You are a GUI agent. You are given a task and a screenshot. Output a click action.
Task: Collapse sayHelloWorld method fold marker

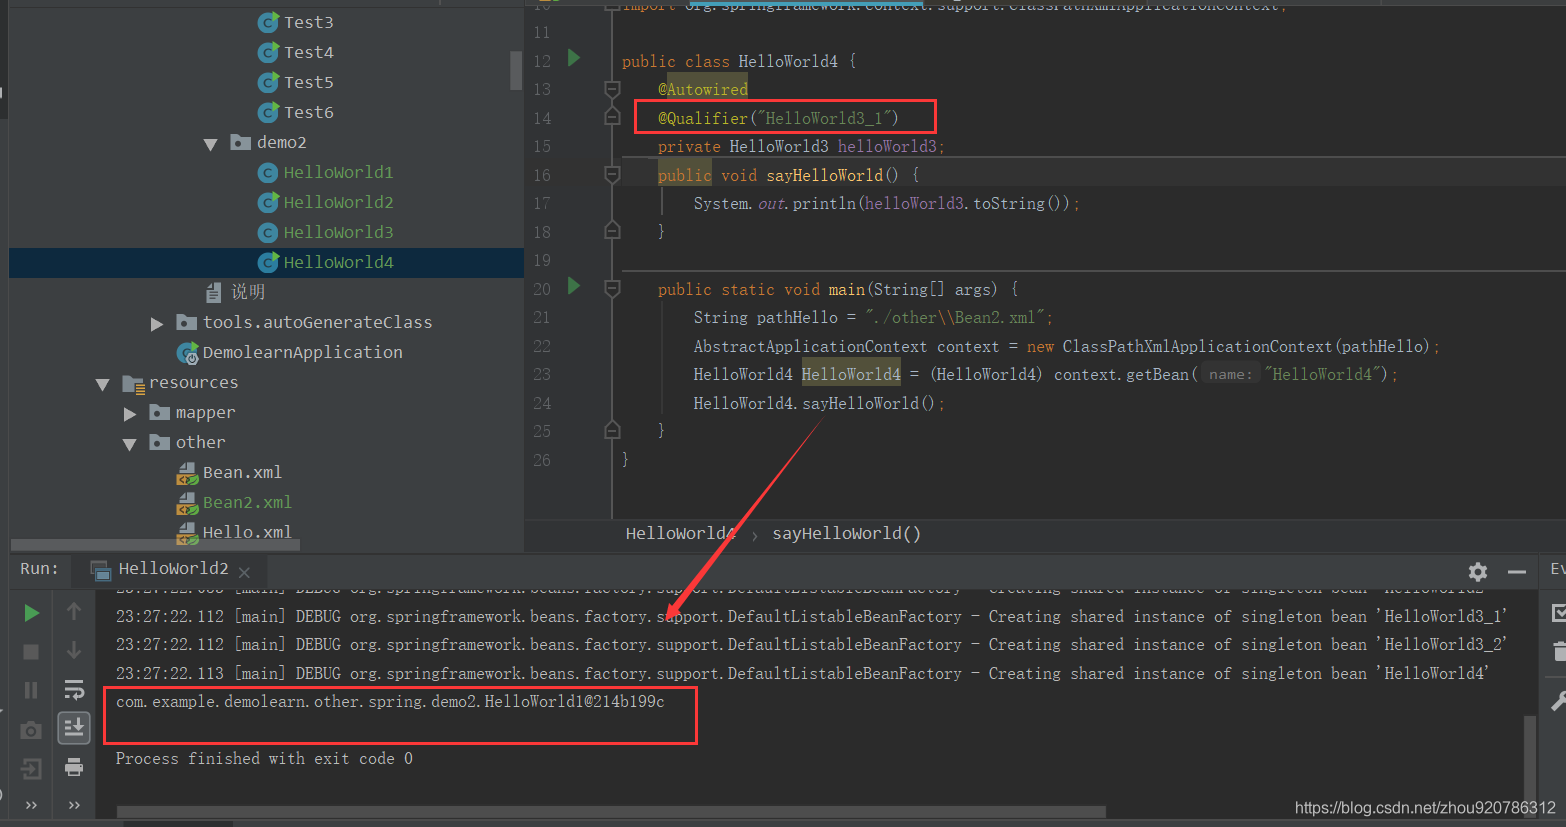(x=613, y=175)
